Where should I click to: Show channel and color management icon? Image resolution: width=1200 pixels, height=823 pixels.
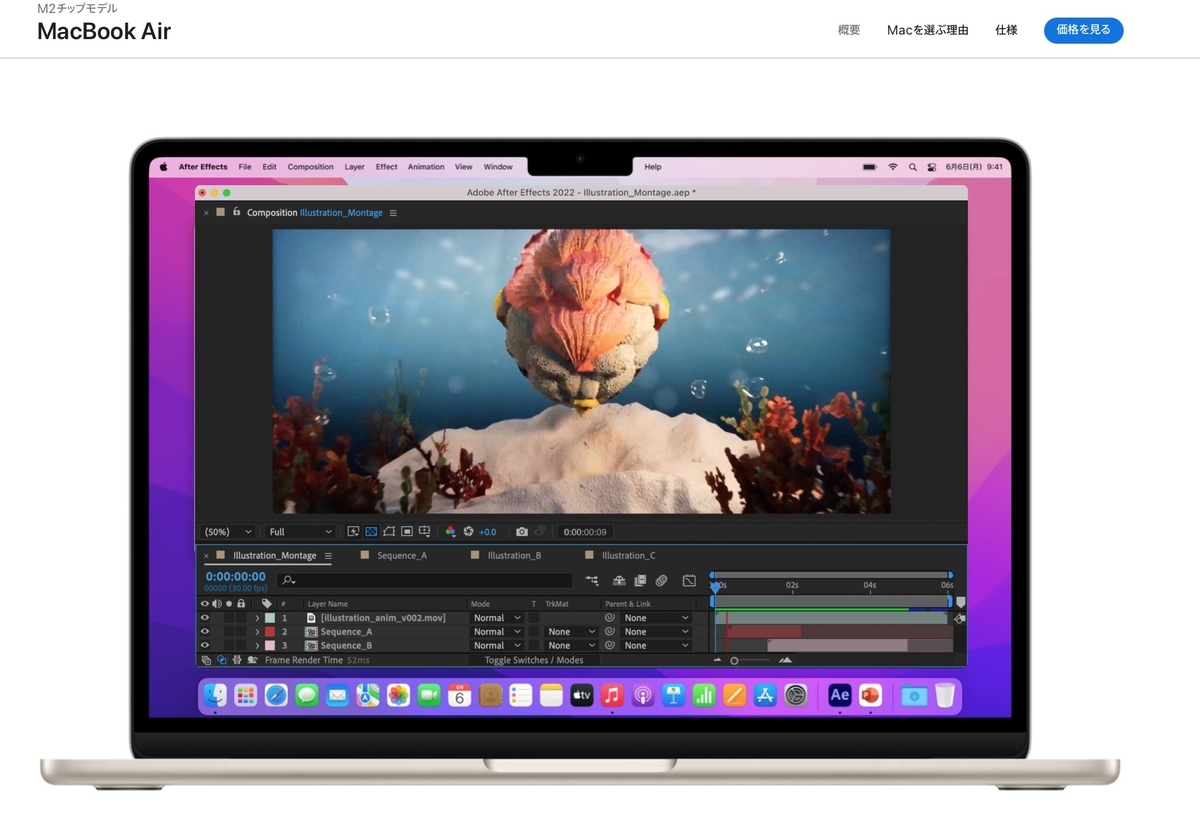(450, 532)
